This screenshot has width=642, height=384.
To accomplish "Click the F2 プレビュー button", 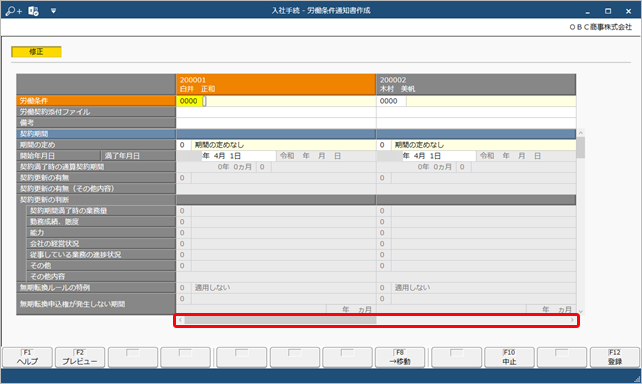I will tap(80, 357).
